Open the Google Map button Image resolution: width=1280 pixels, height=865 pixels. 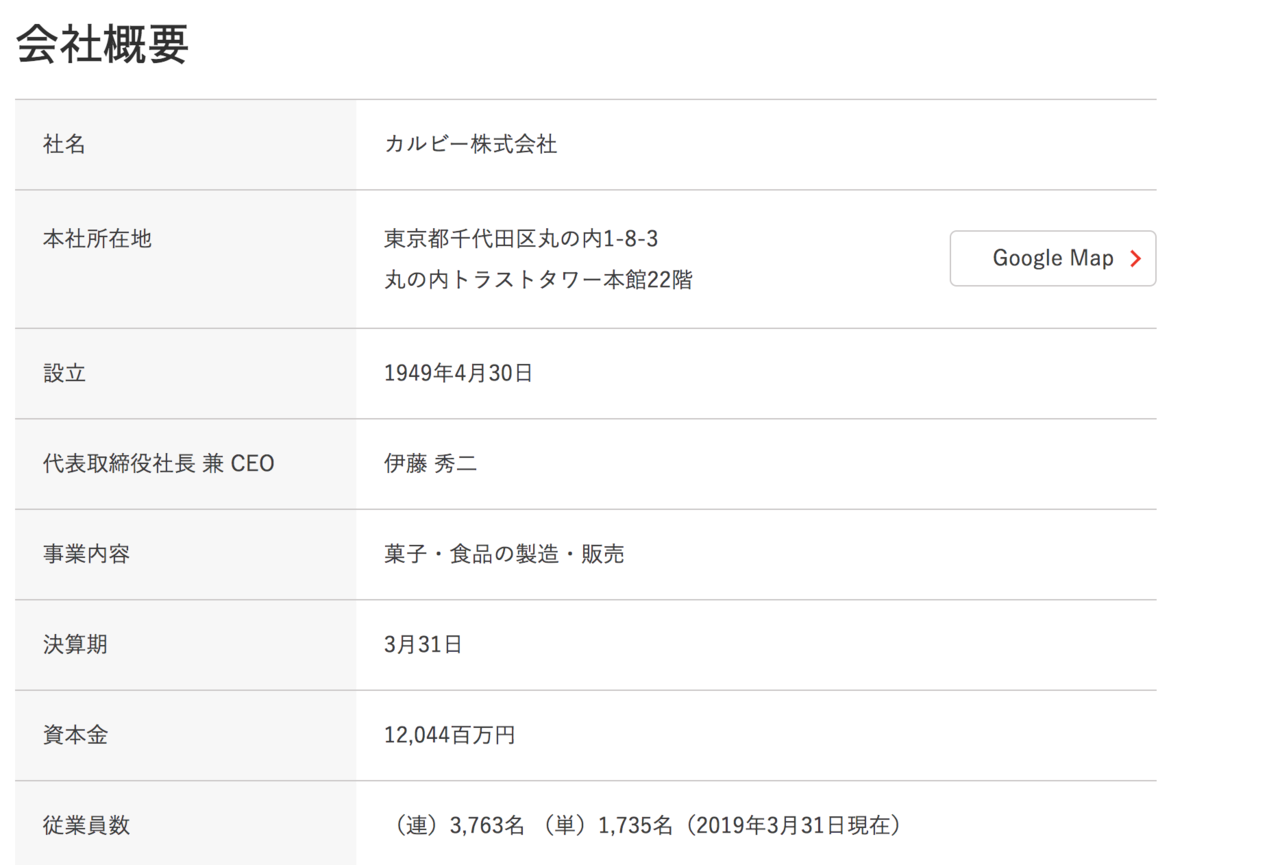point(1053,258)
